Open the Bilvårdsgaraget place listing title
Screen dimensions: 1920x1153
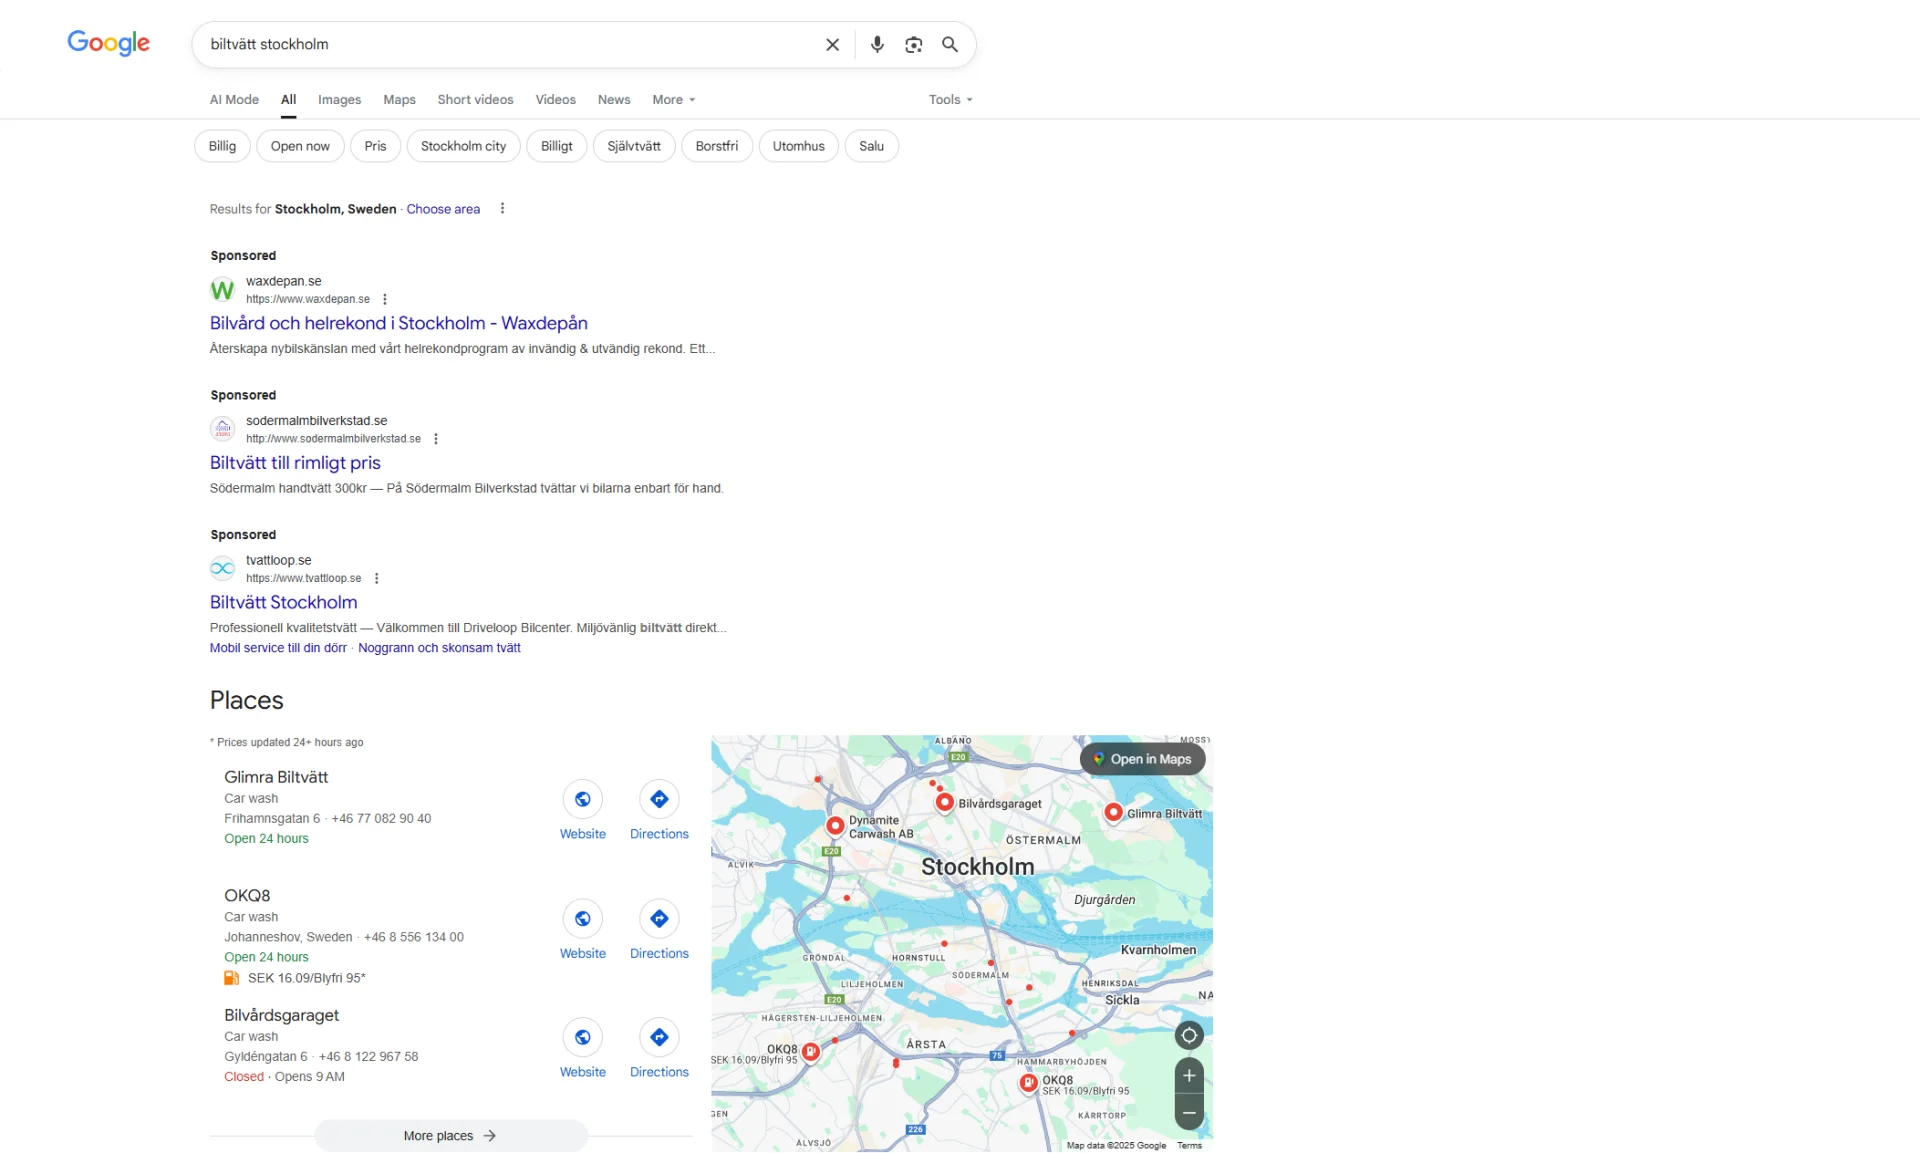(281, 1015)
